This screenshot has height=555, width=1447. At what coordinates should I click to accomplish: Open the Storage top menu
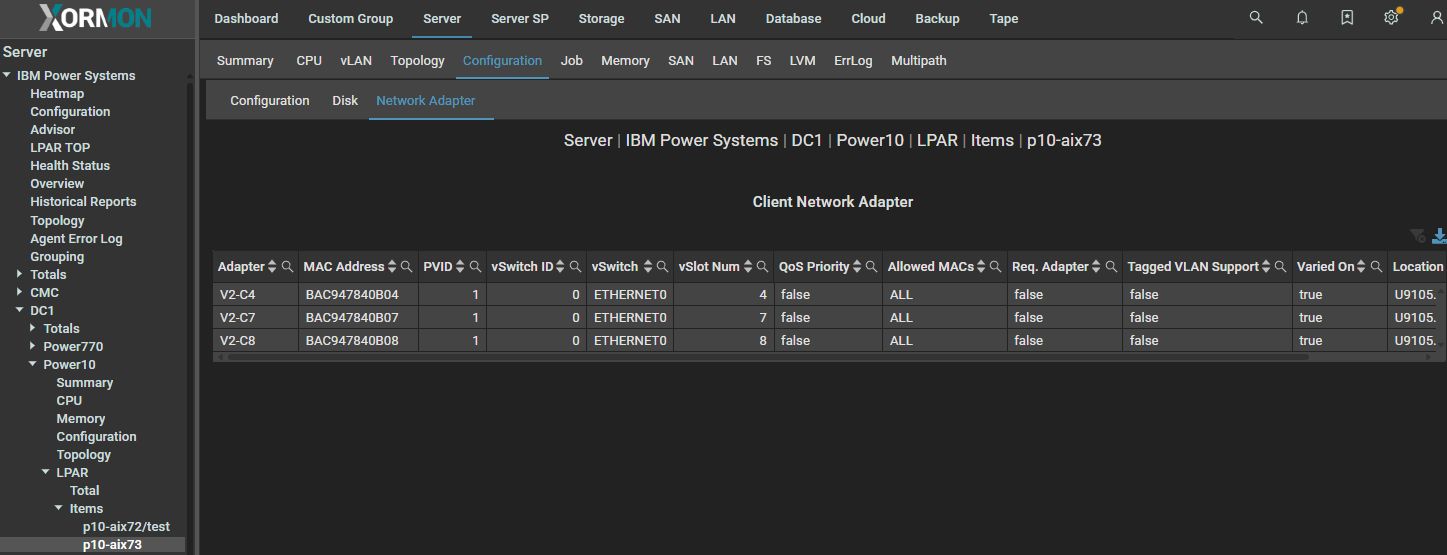pyautogui.click(x=601, y=18)
